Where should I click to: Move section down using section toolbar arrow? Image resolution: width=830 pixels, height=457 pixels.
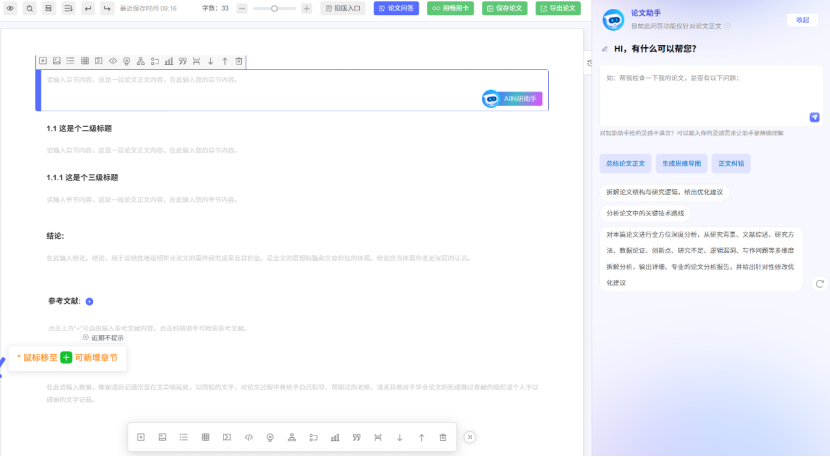click(211, 61)
